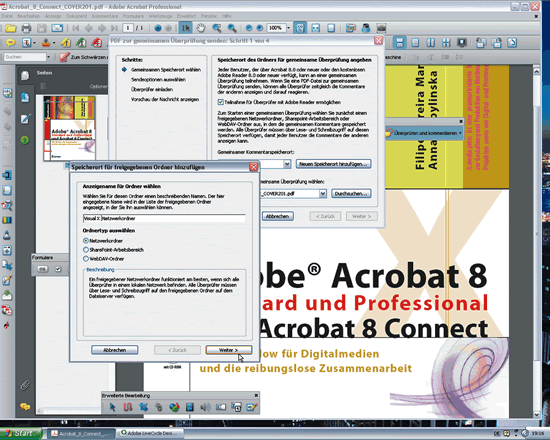Click the Redaction marker icon (Zum Schwärzen)
This screenshot has width=550, height=440.
tap(64, 57)
